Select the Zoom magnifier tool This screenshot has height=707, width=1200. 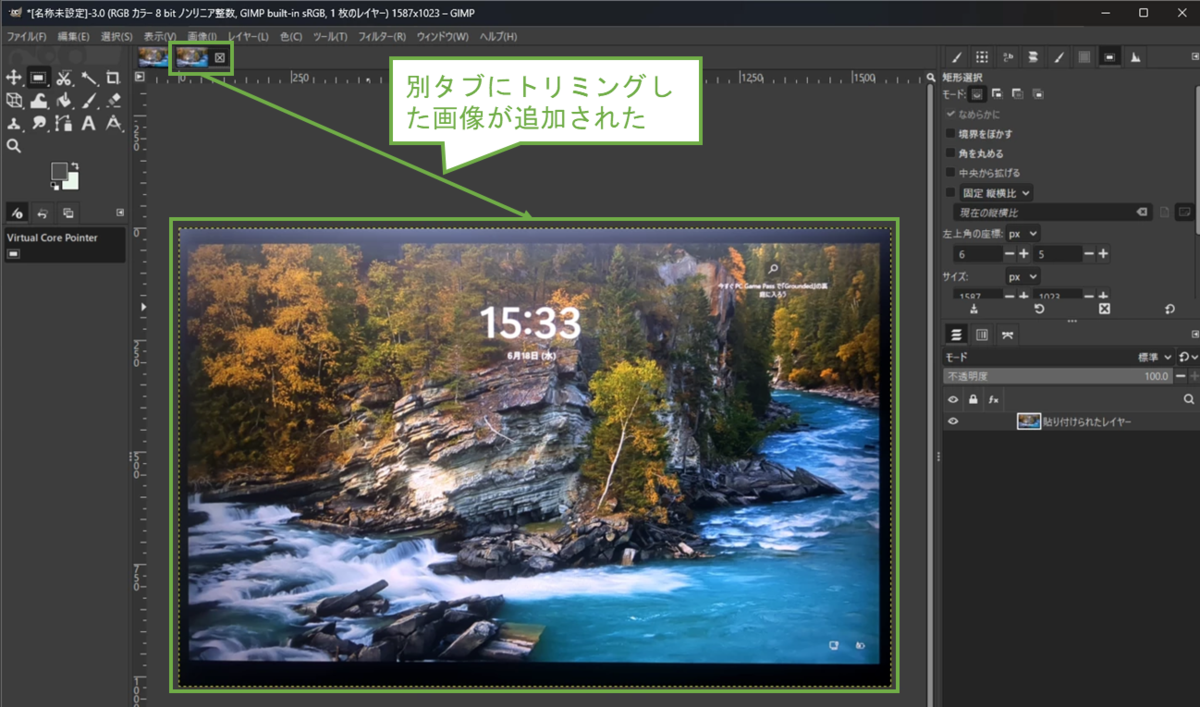[x=14, y=146]
